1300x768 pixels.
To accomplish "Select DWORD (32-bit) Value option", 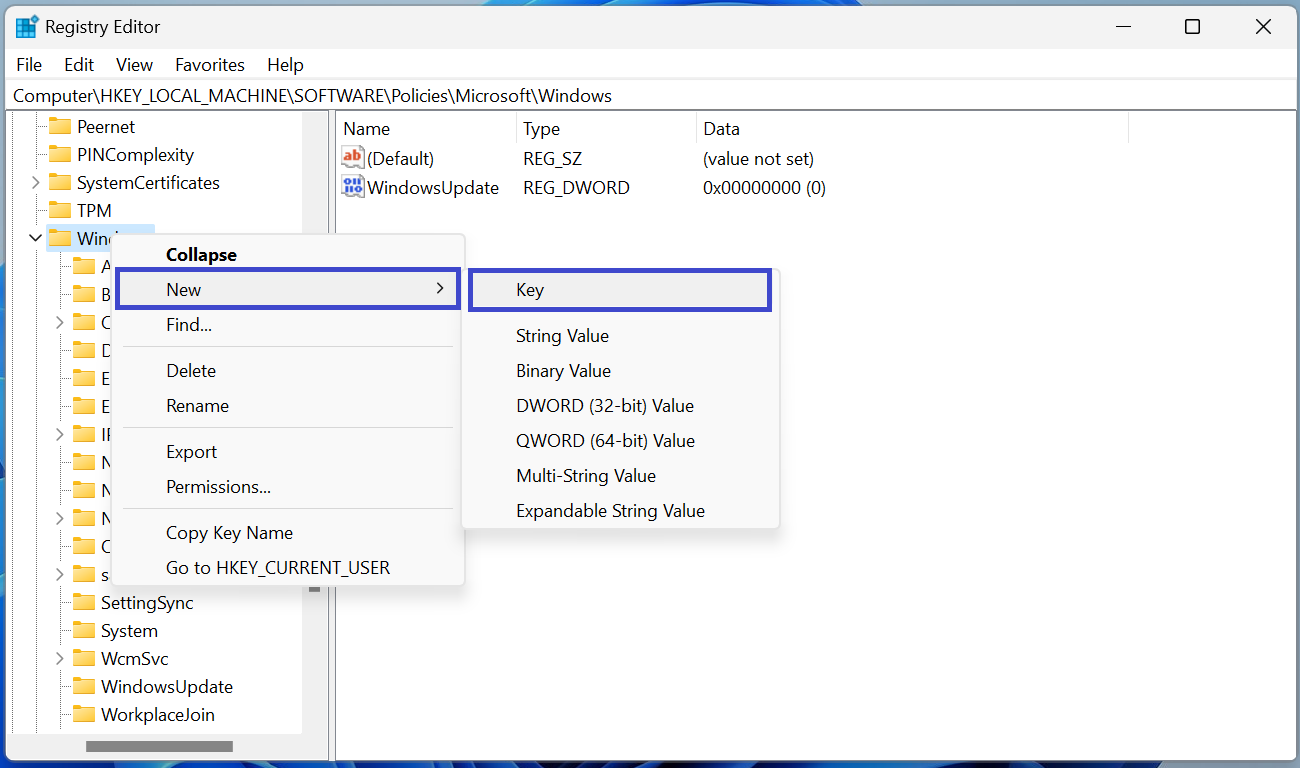I will tap(604, 406).
